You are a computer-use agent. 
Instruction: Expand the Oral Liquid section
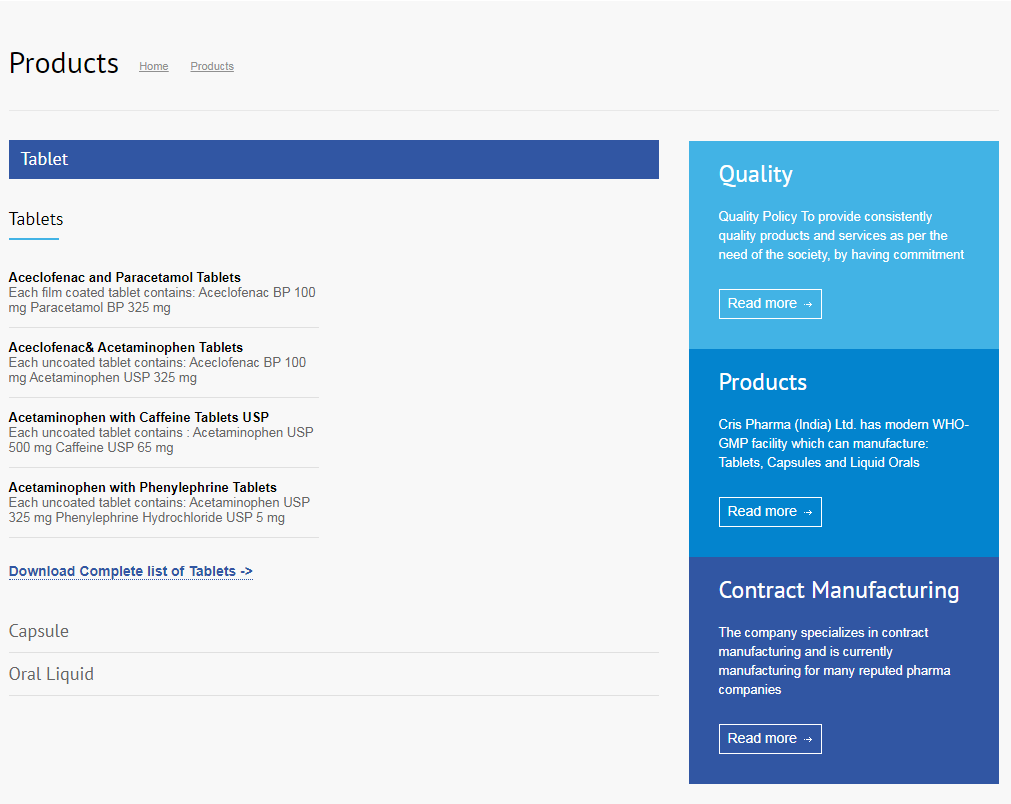click(51, 674)
